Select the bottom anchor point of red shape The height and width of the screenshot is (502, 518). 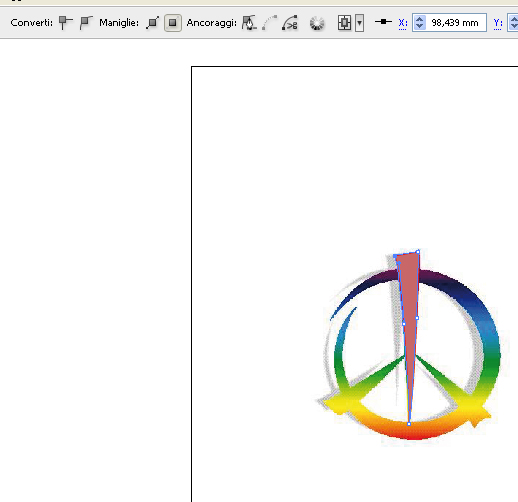tap(409, 424)
